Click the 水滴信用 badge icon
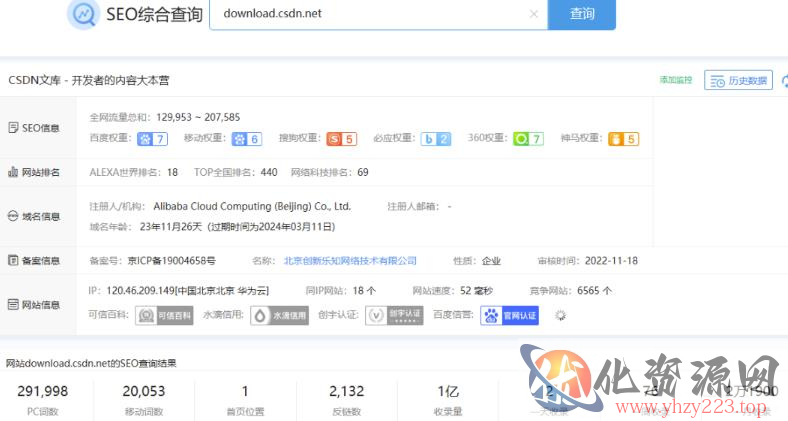 (x=279, y=315)
